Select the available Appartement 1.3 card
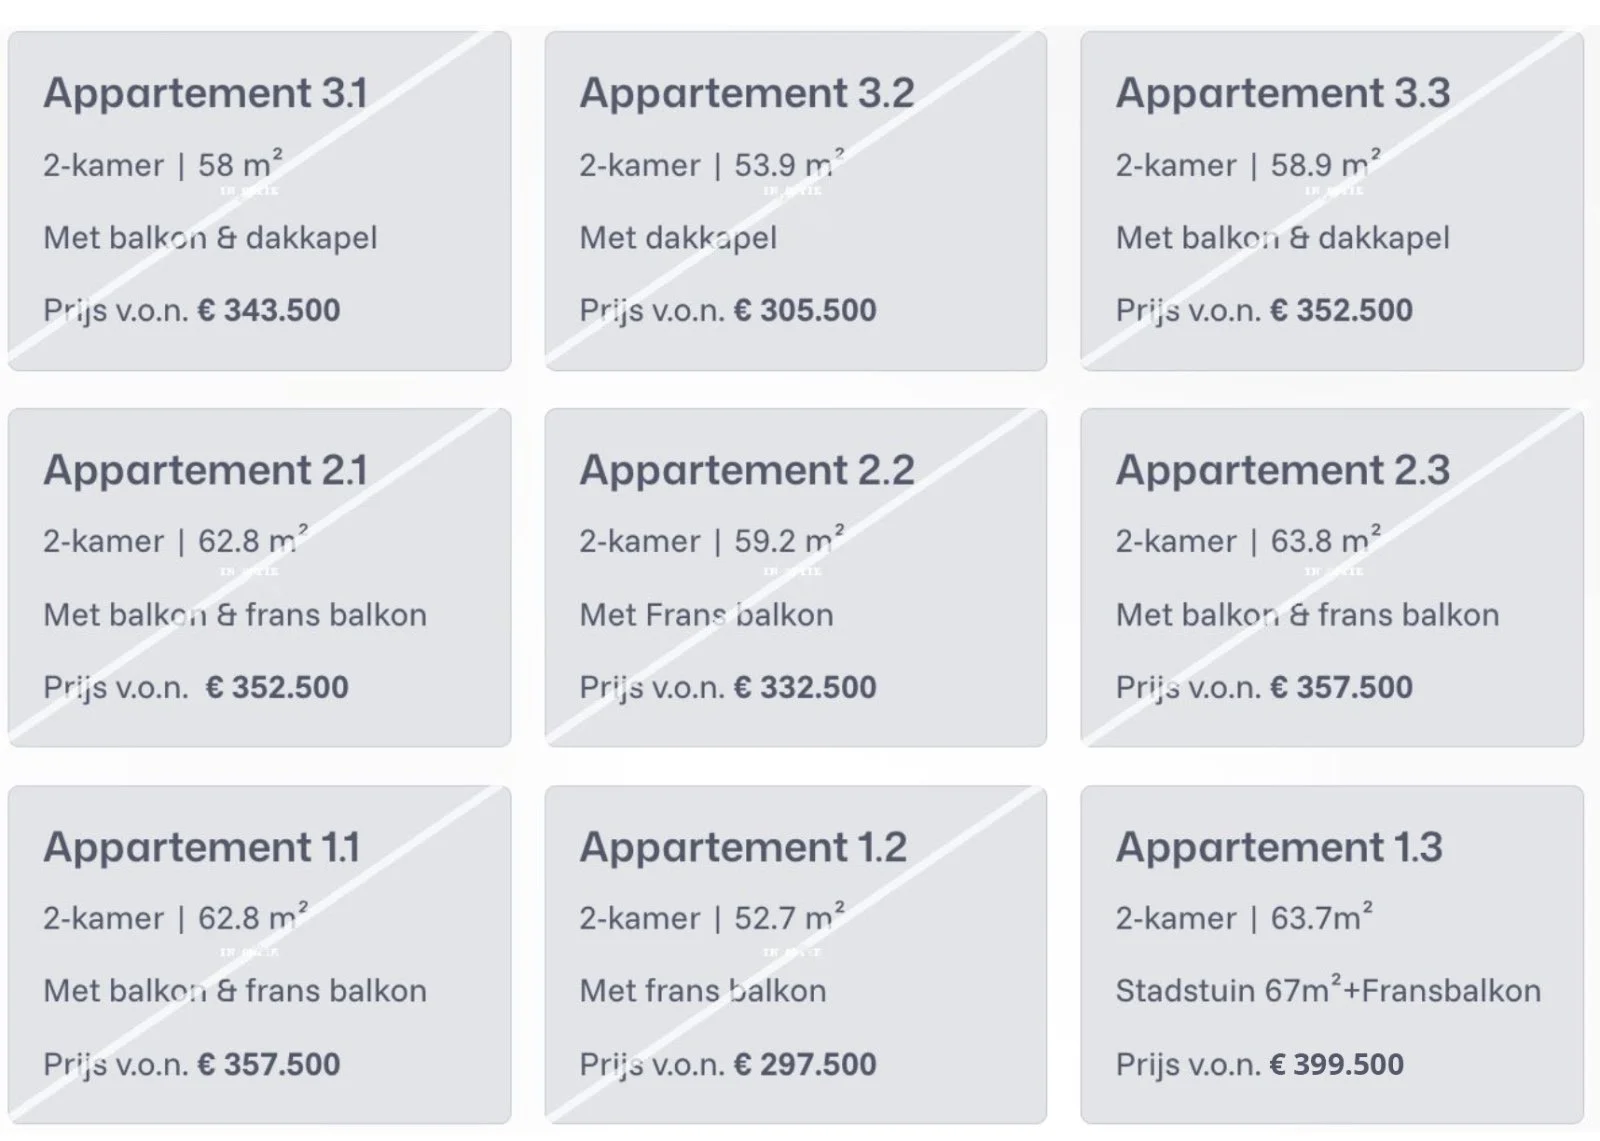 (1331, 954)
